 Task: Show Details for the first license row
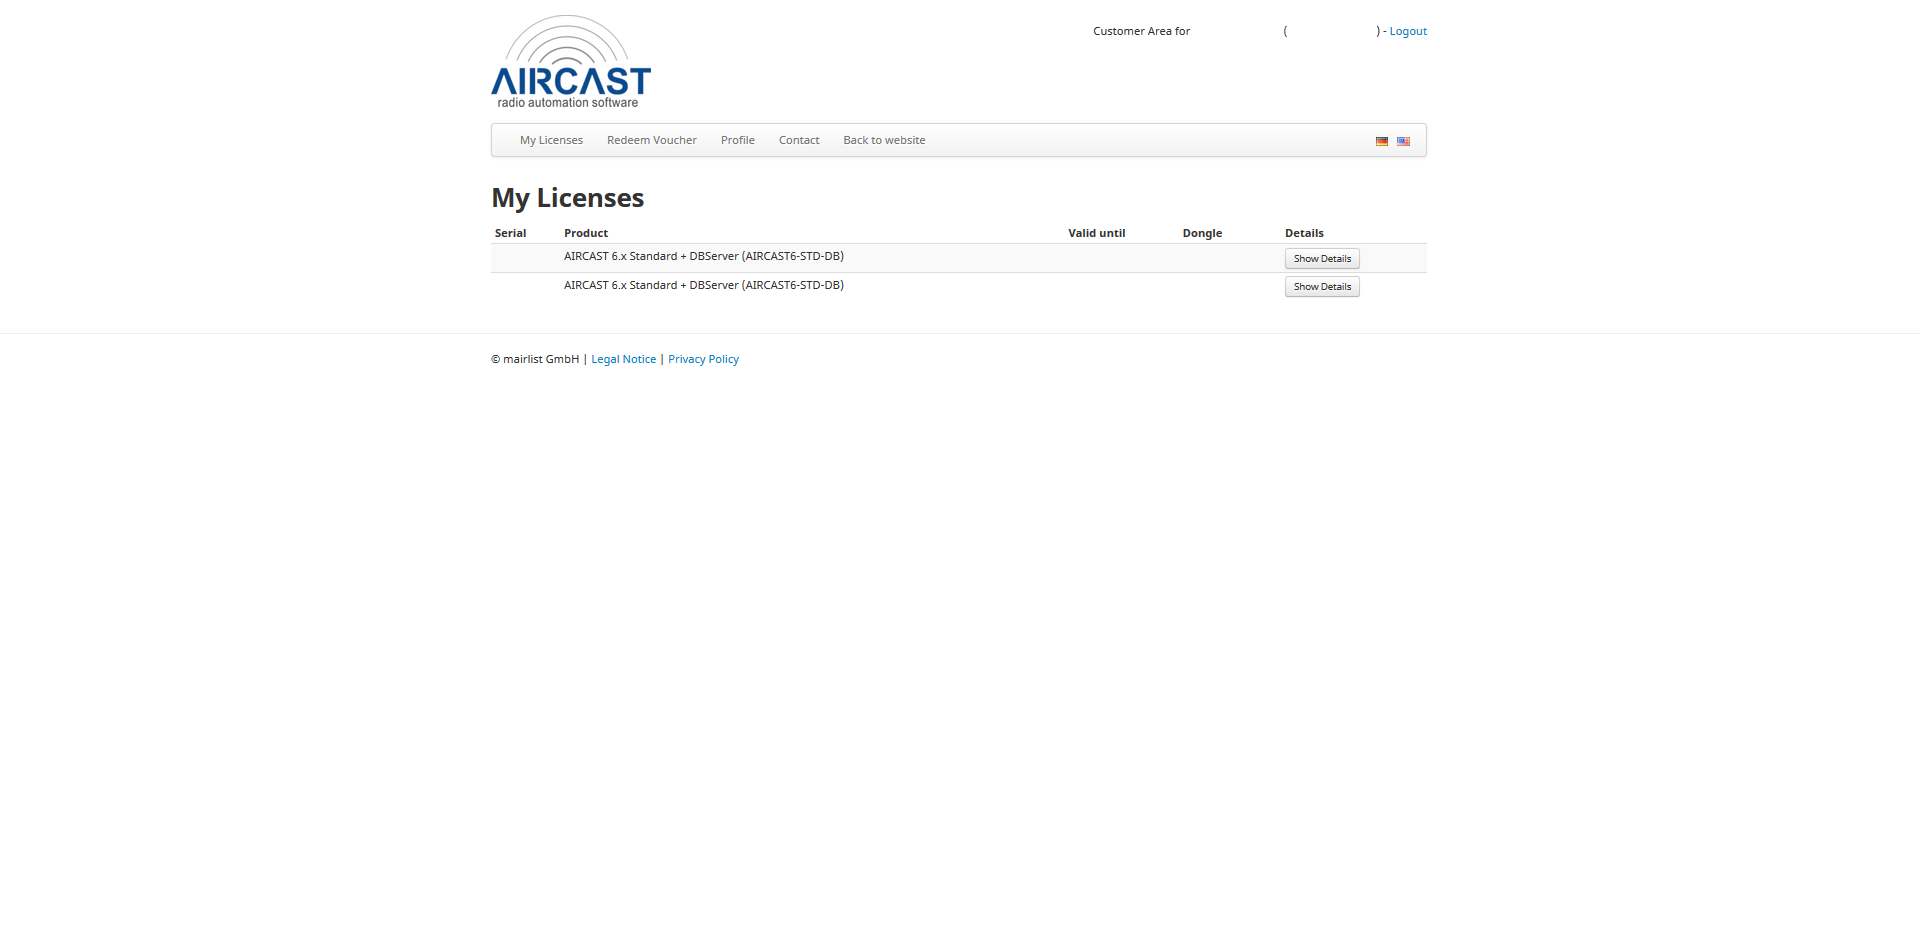click(x=1321, y=258)
